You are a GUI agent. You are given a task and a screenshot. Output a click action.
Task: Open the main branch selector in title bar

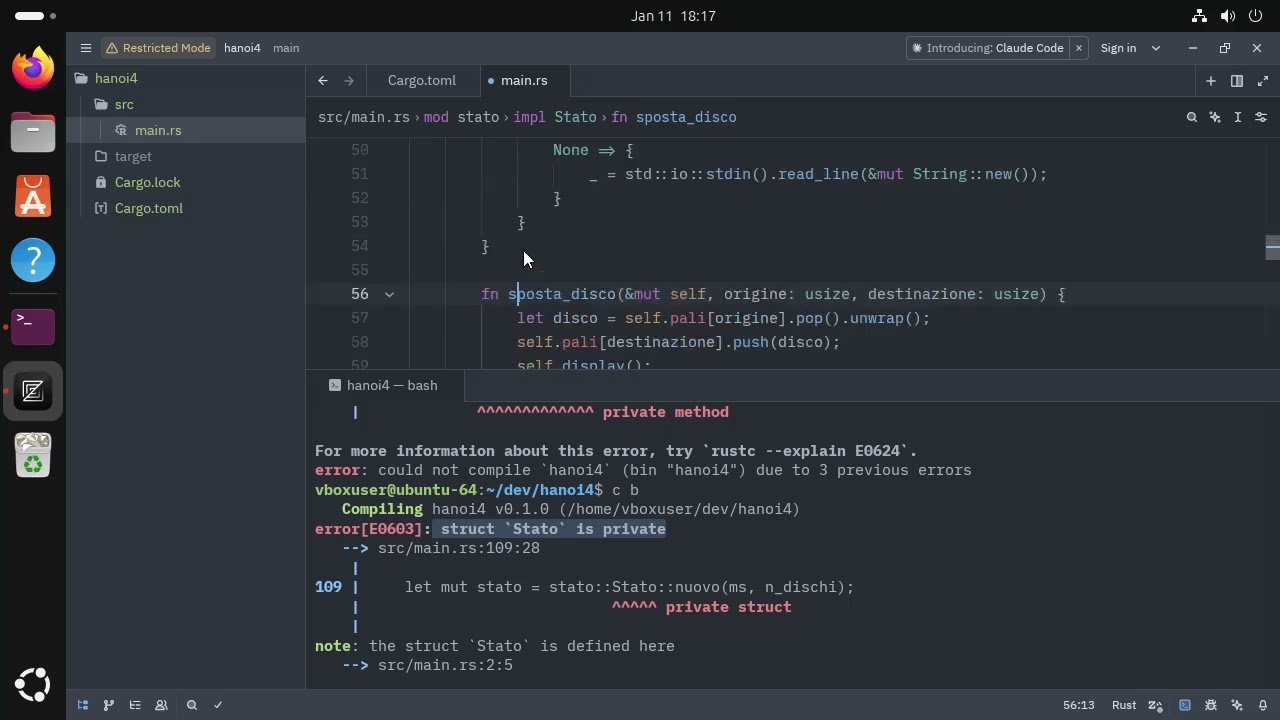(286, 48)
